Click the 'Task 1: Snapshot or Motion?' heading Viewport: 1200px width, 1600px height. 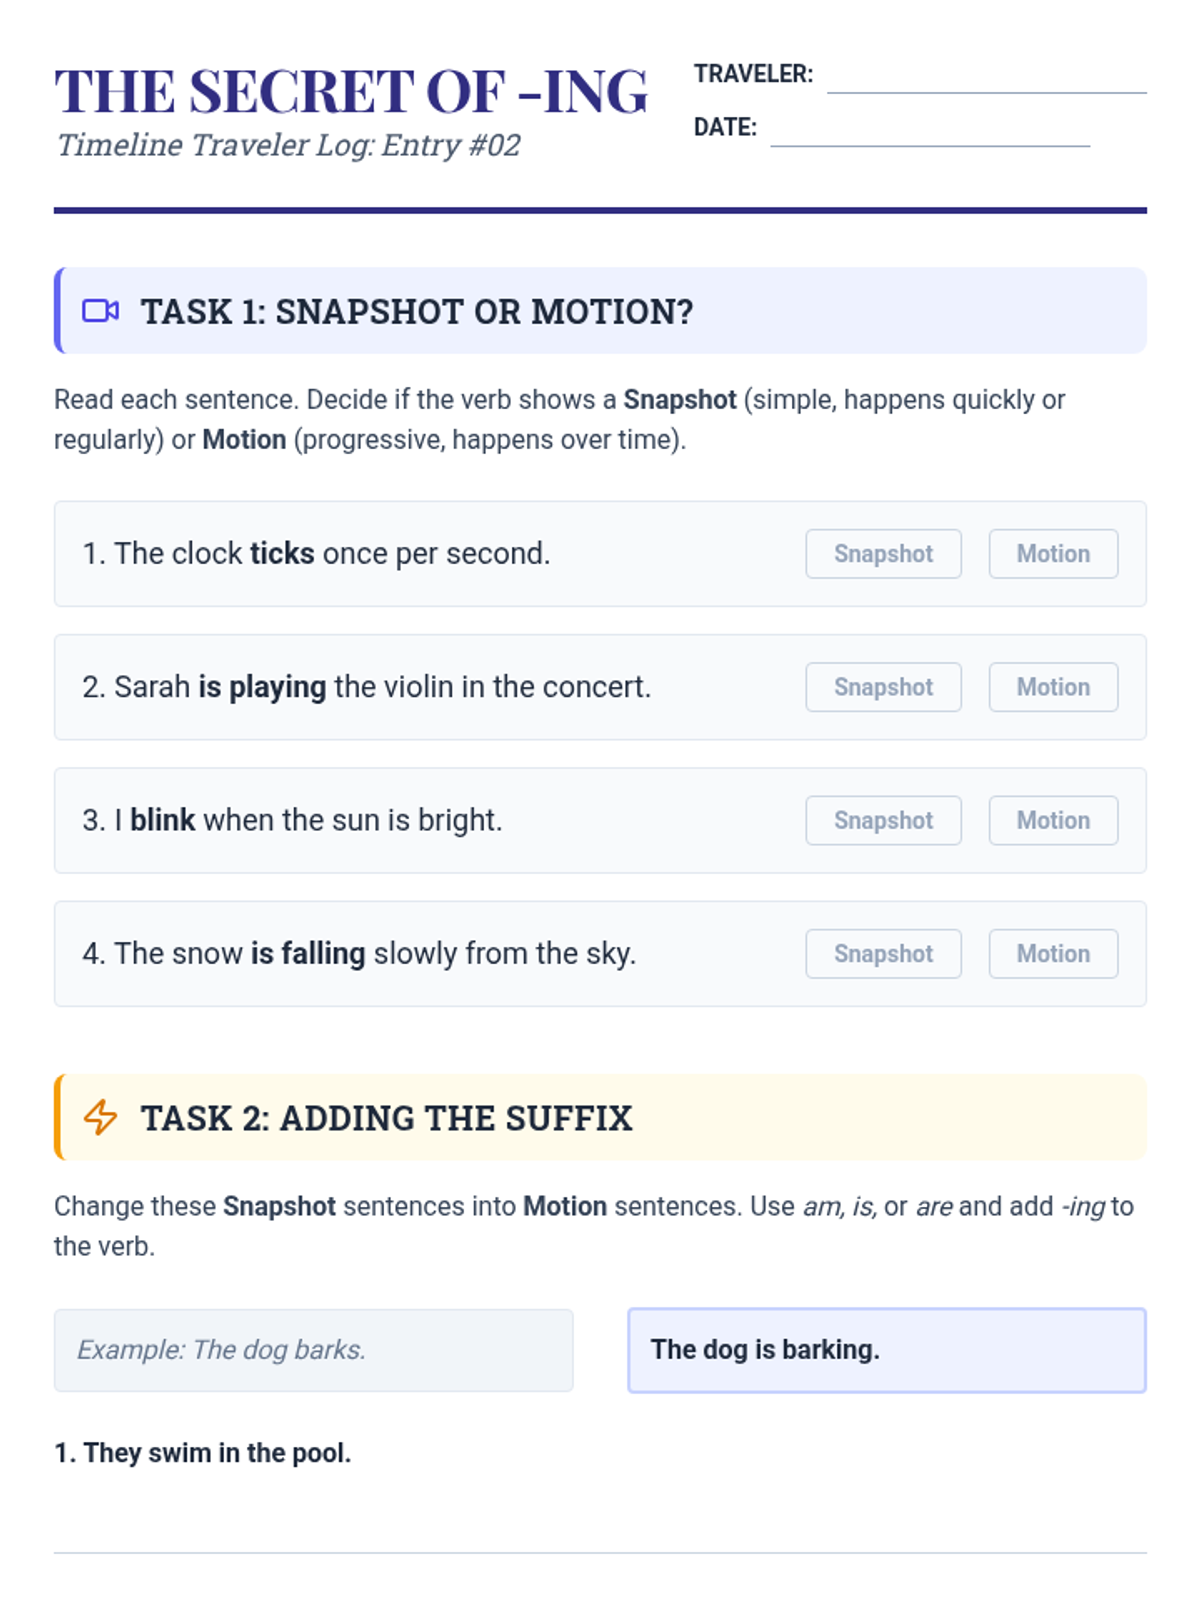click(x=417, y=311)
